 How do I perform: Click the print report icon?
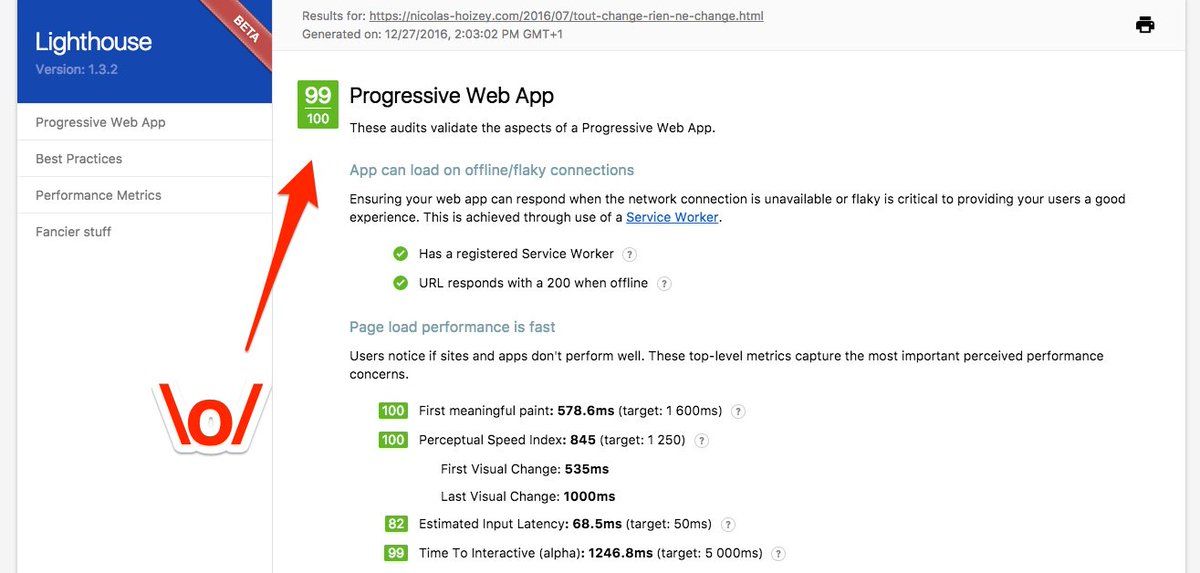click(x=1145, y=25)
